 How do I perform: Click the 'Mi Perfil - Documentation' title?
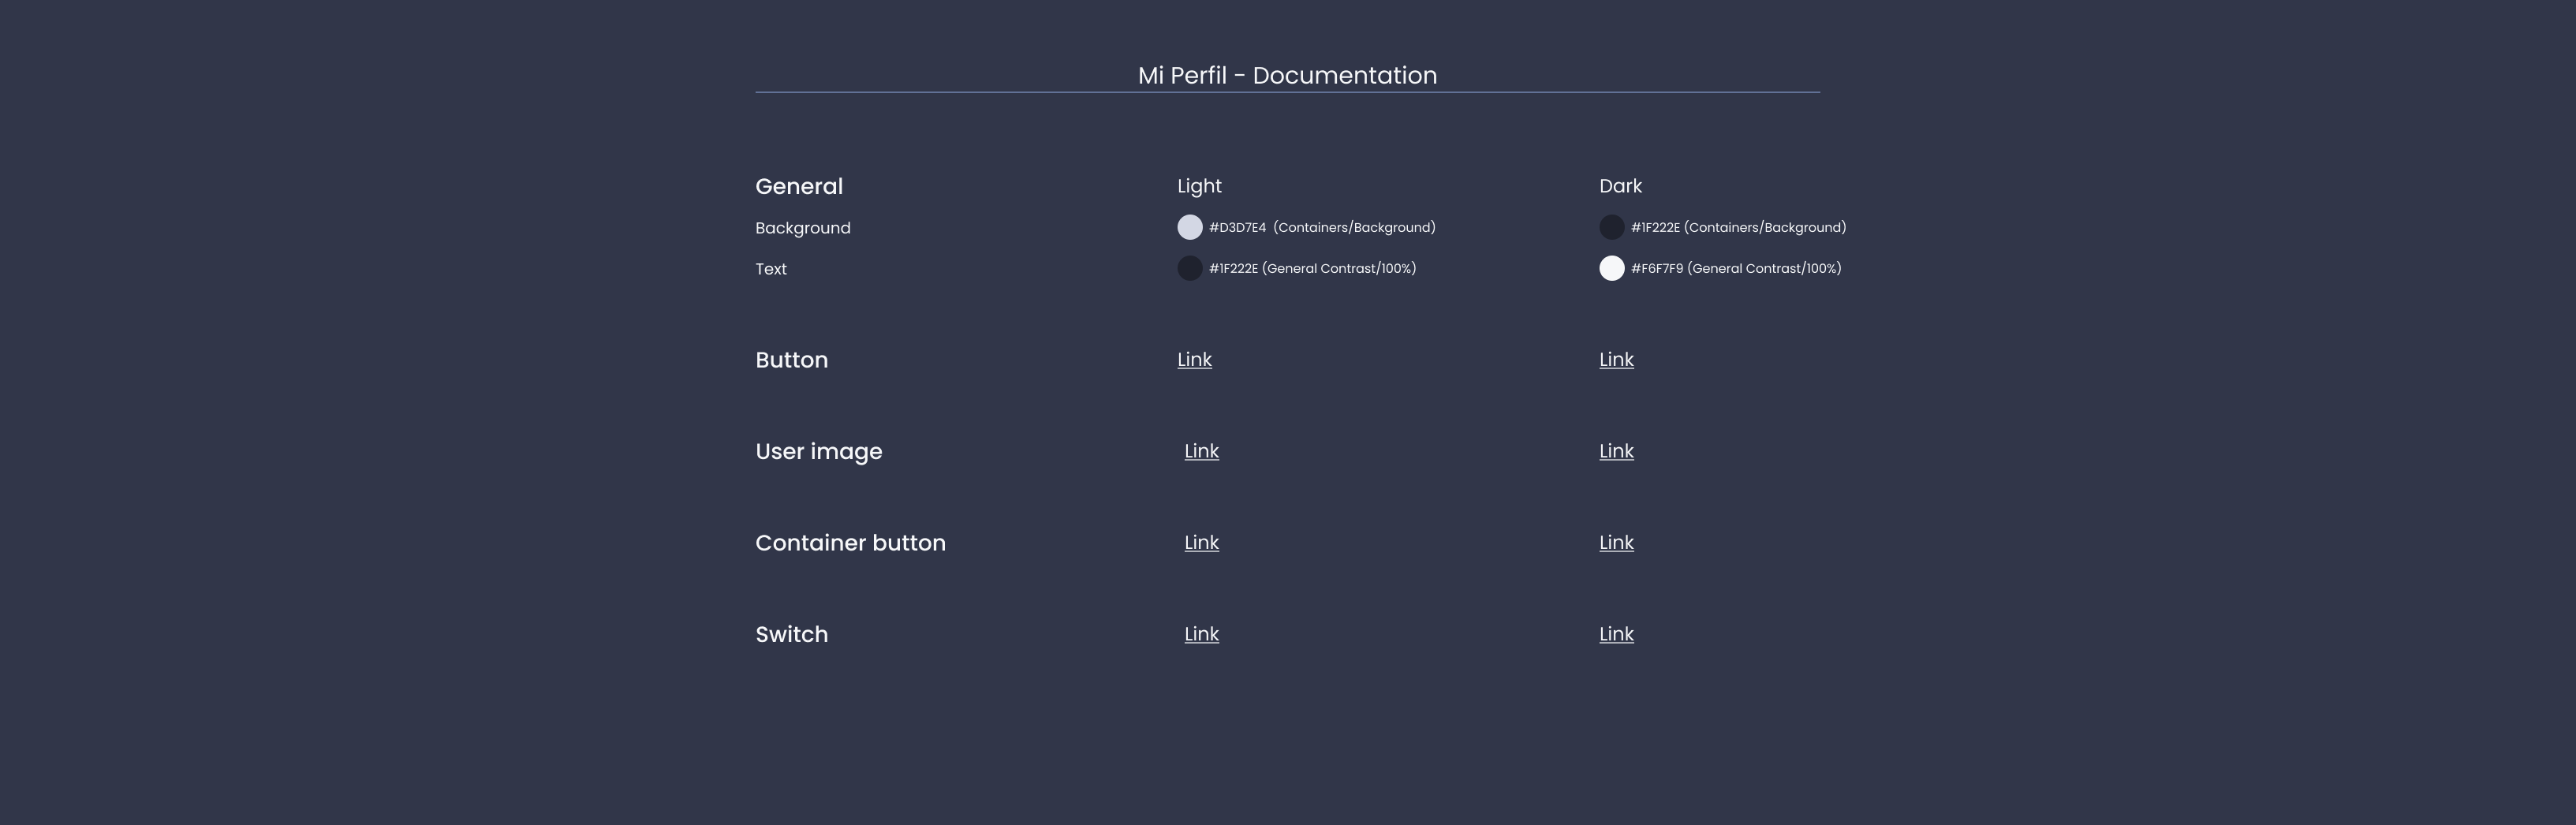point(1287,75)
